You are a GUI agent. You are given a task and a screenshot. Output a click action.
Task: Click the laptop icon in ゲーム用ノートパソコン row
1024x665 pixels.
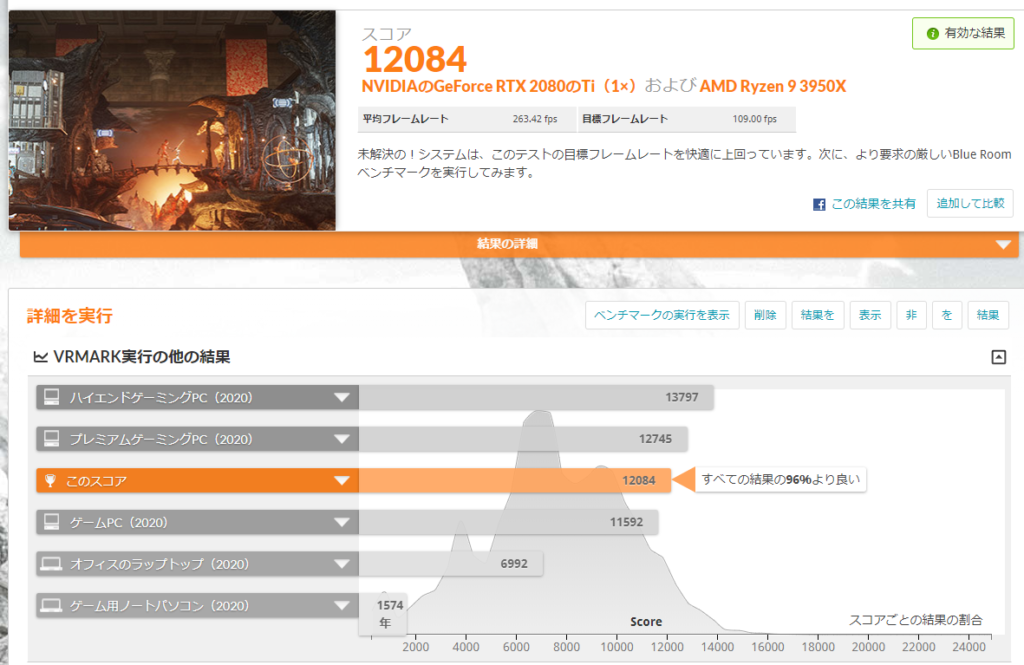pyautogui.click(x=51, y=605)
